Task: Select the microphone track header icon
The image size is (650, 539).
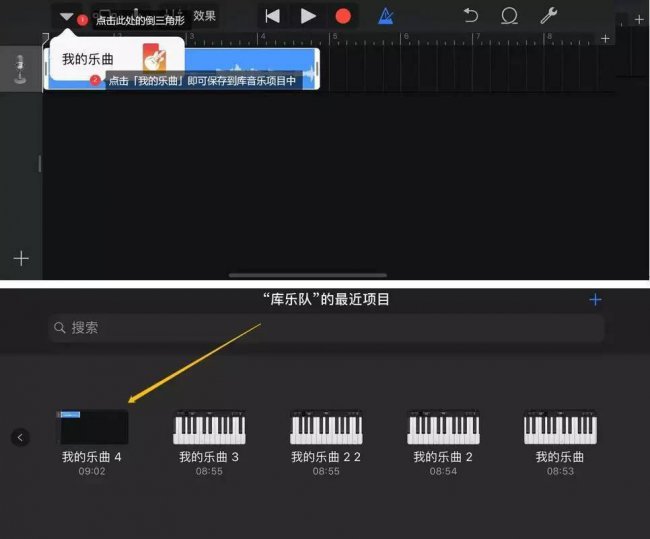Action: coord(20,69)
